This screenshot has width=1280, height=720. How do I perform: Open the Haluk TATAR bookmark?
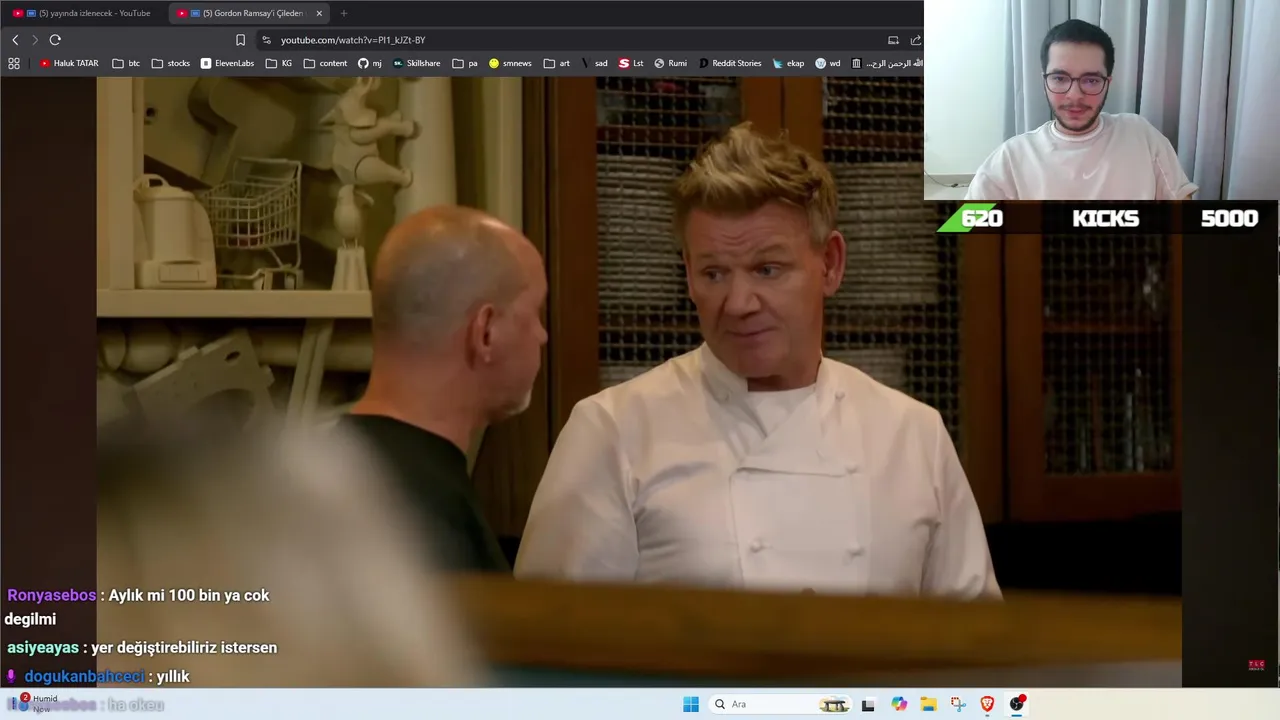[69, 63]
